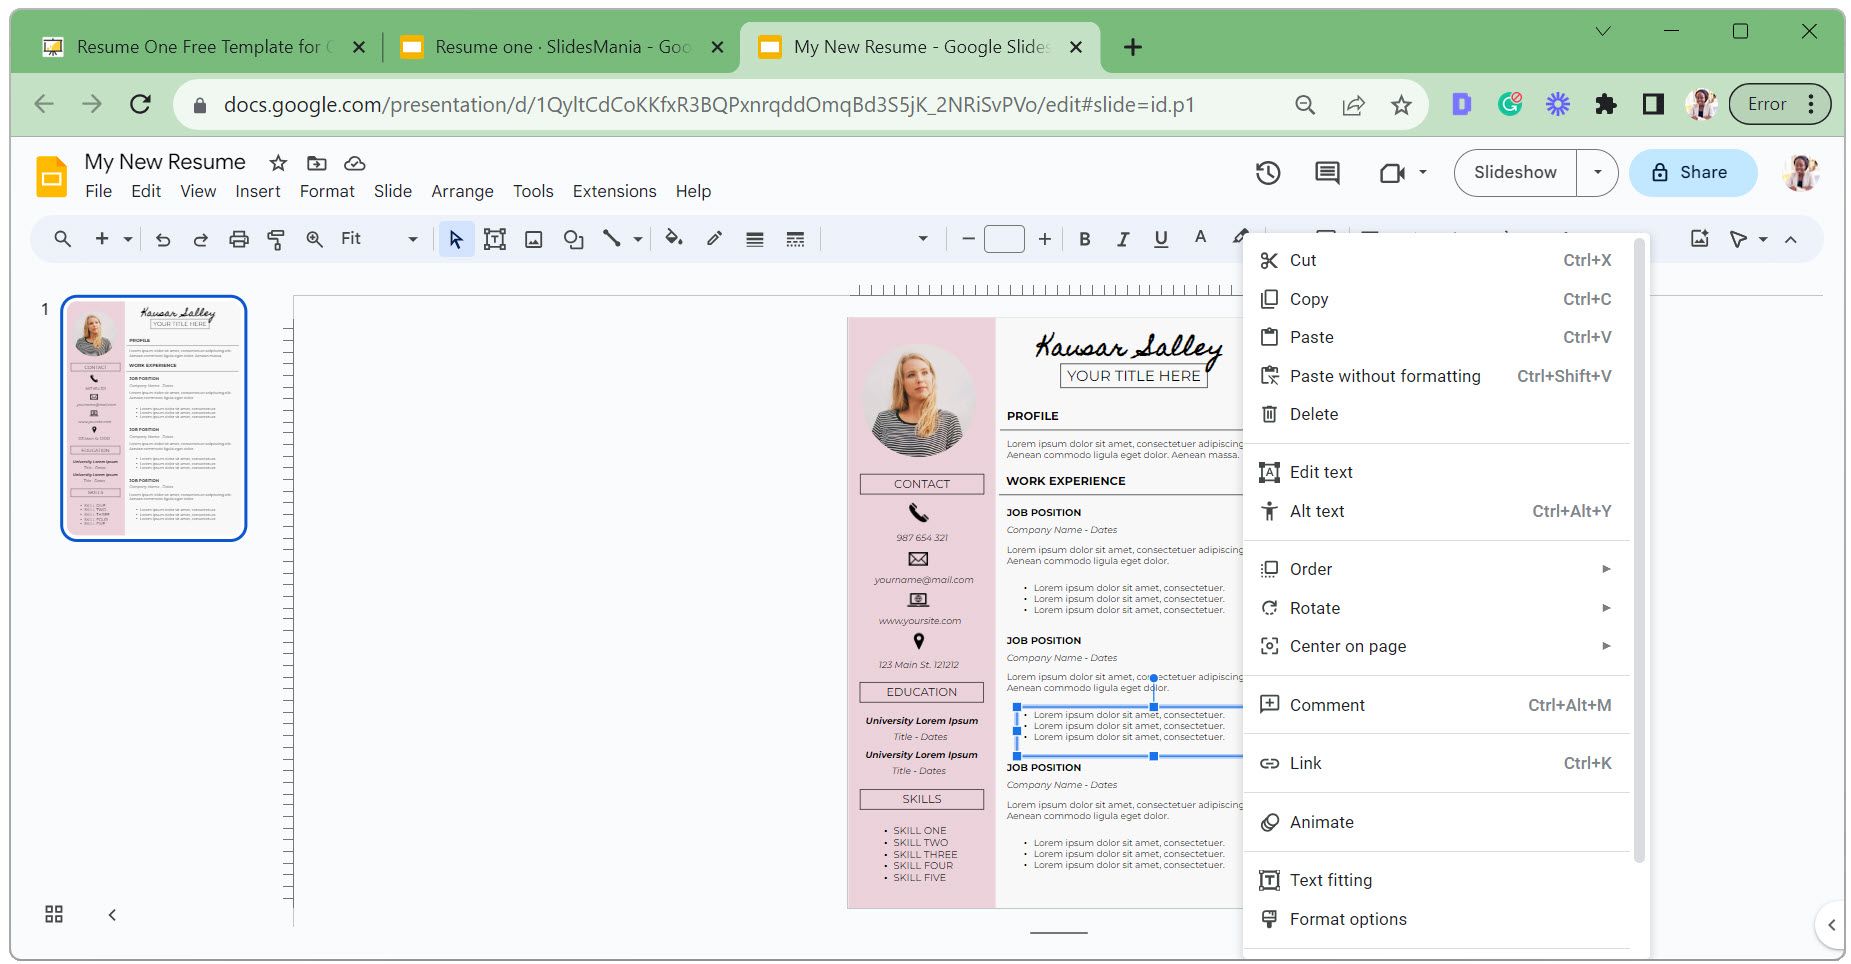Select the slide 1 thumbnail
The width and height of the screenshot is (1851, 964).
pyautogui.click(x=154, y=418)
